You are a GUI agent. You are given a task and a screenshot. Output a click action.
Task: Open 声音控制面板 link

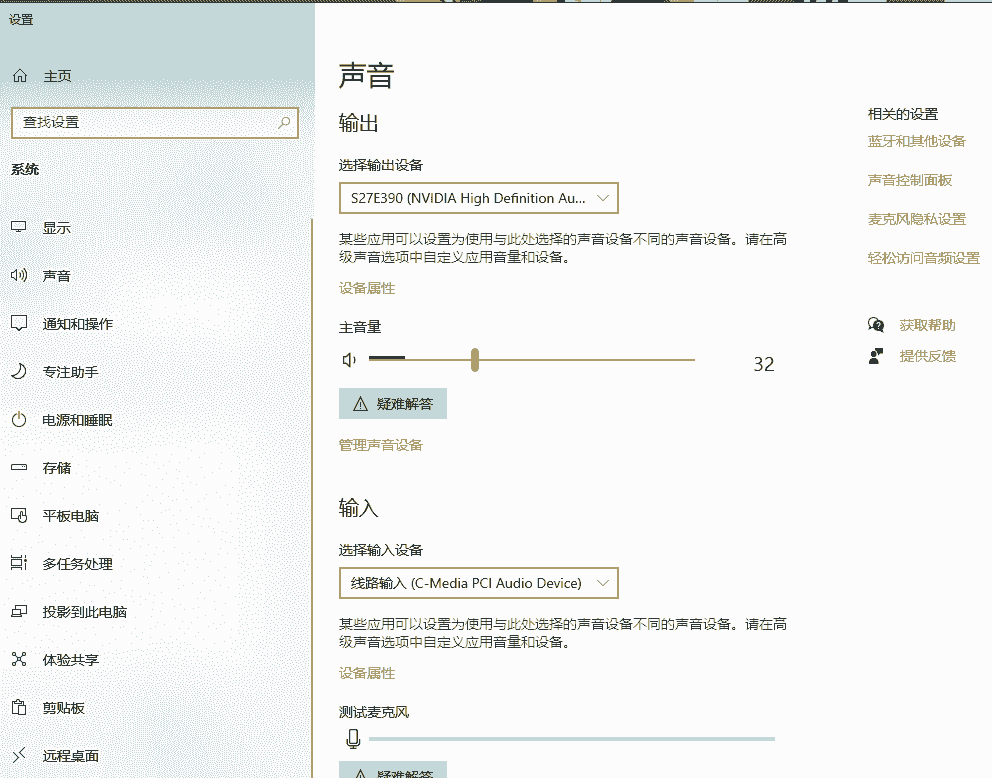(910, 180)
